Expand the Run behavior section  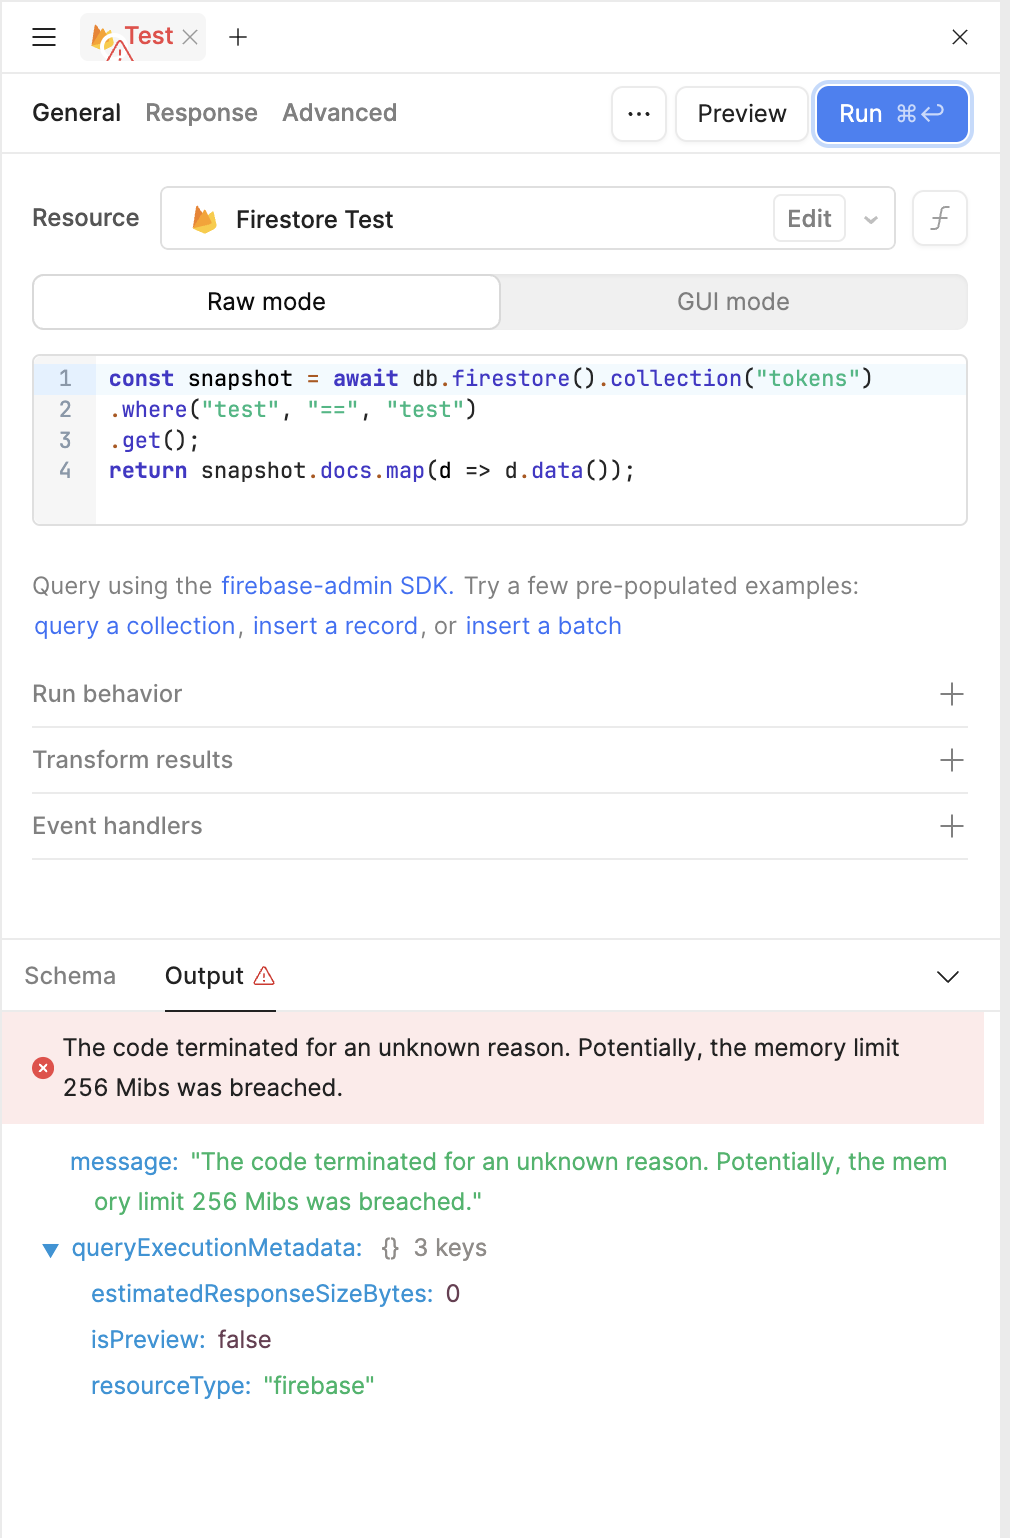(x=951, y=694)
